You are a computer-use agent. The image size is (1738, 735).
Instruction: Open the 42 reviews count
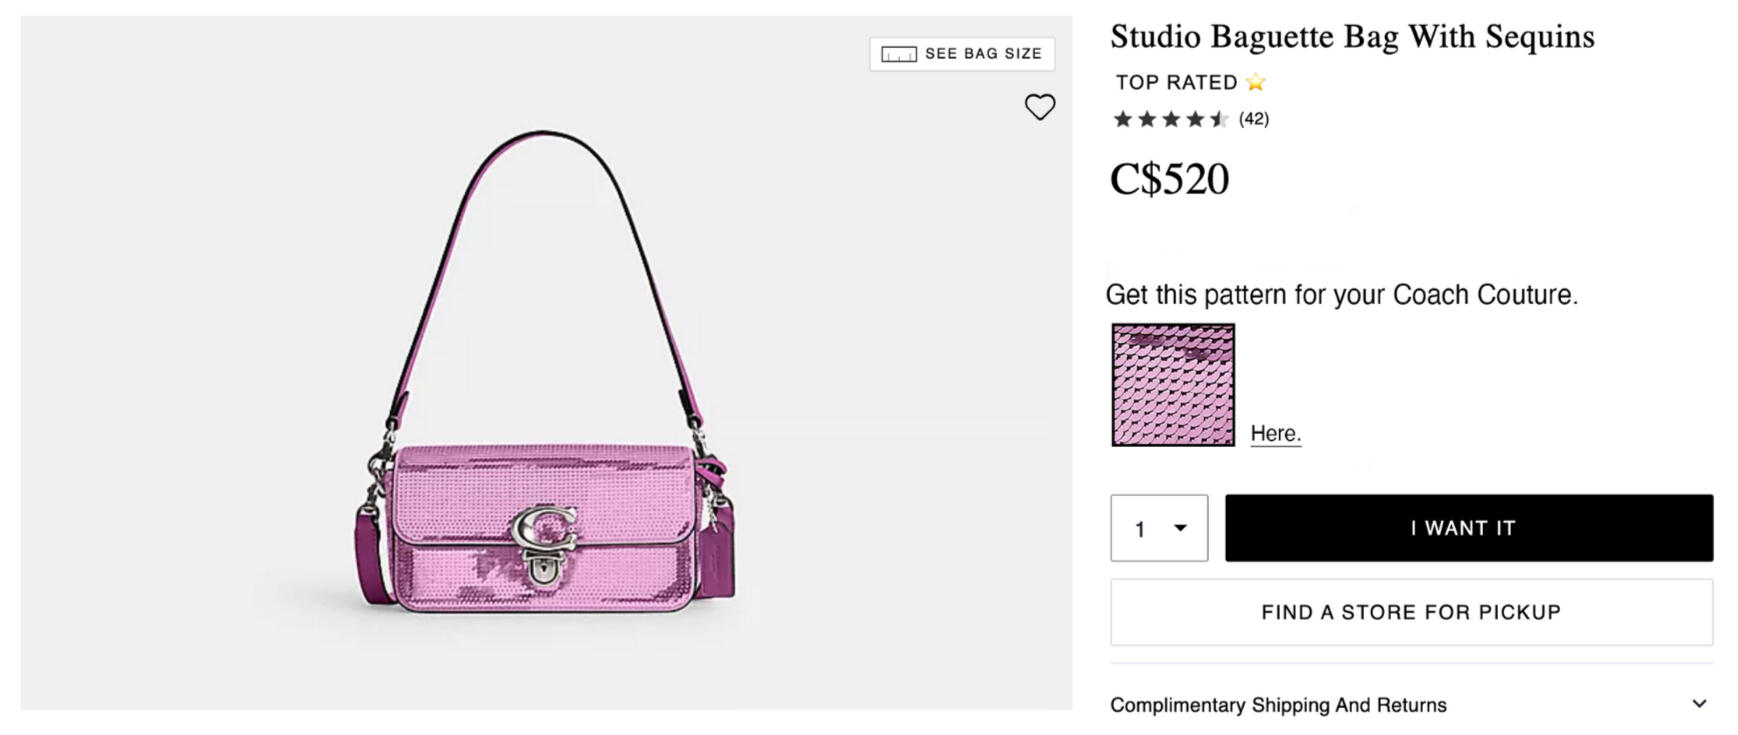pos(1254,119)
